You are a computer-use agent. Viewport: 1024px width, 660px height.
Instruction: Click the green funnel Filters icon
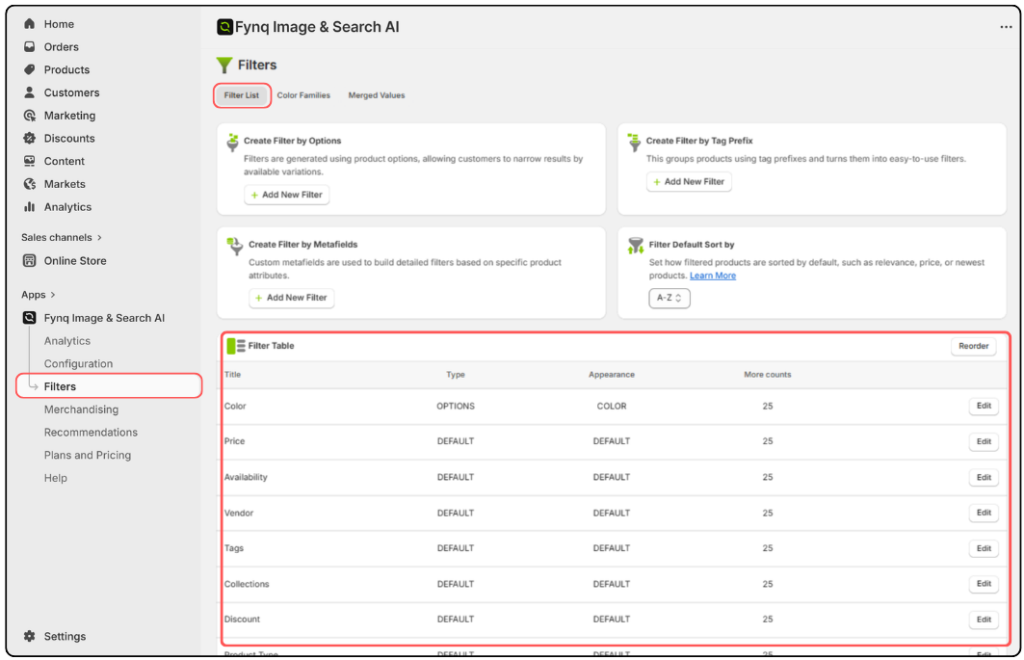[224, 65]
